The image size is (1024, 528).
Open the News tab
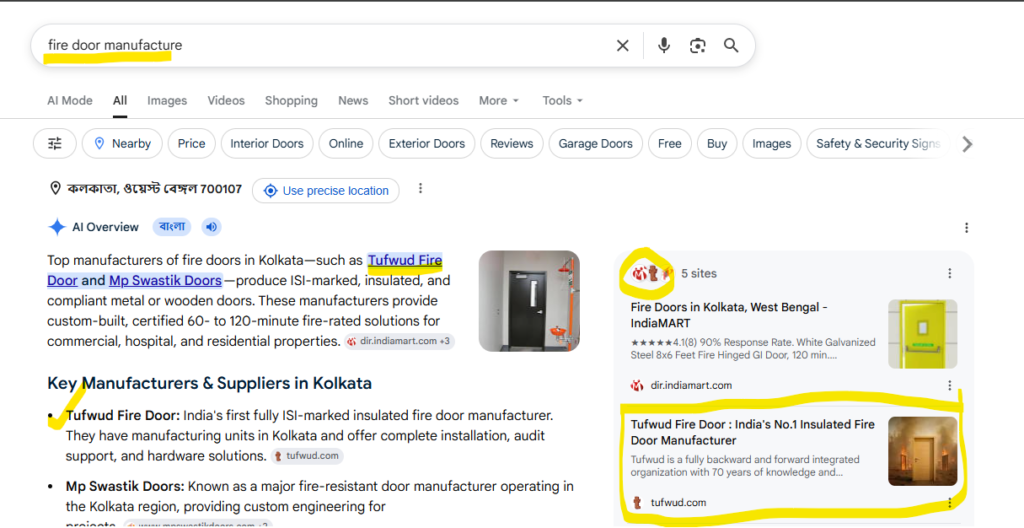click(353, 101)
